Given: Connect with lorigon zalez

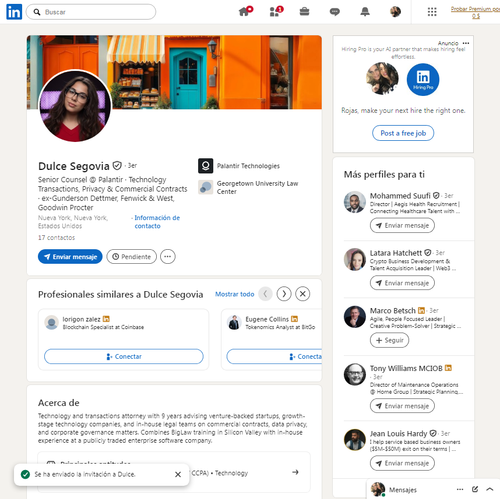Looking at the screenshot, I should [124, 357].
